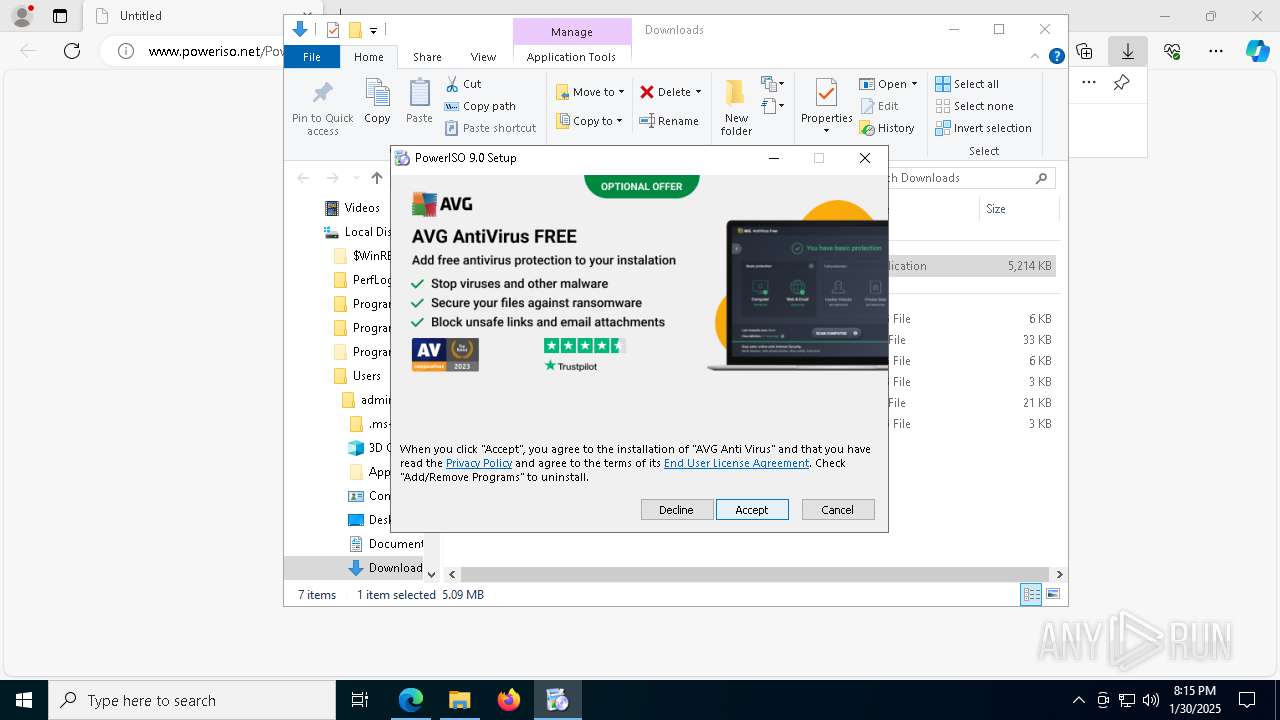This screenshot has height=720, width=1280.
Task: Open the New item dropdown icon
Action: [772, 84]
